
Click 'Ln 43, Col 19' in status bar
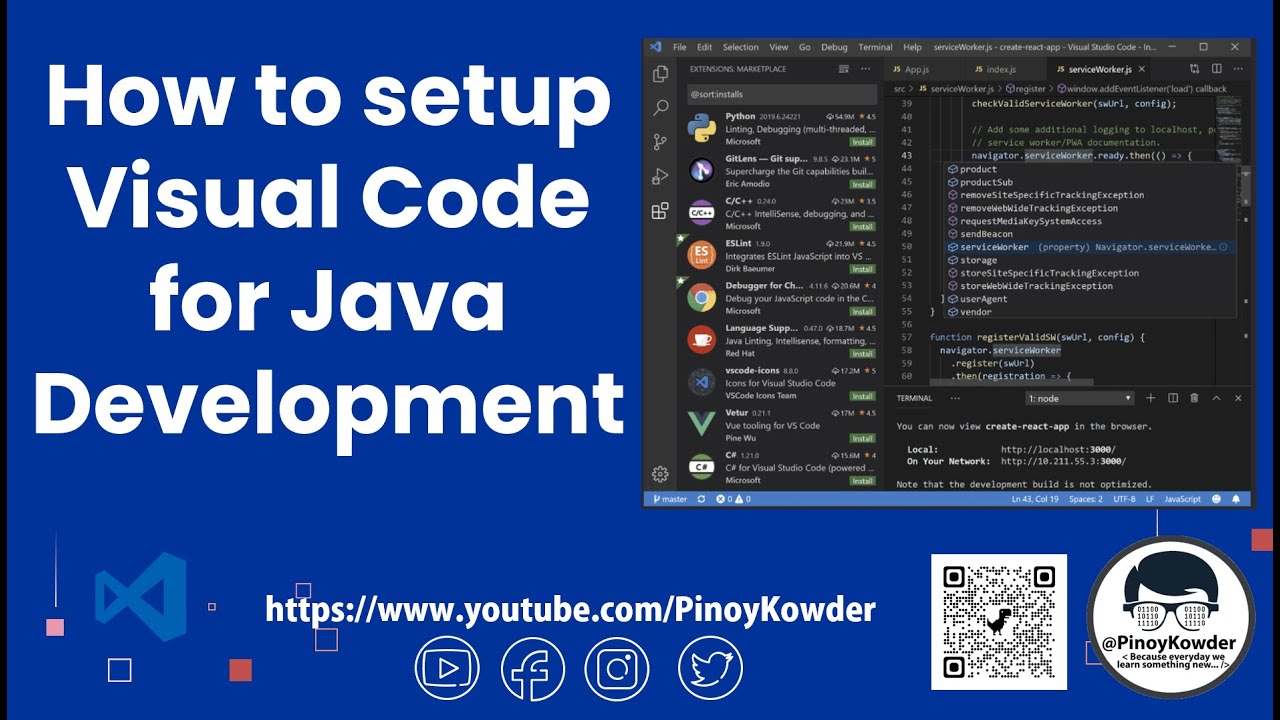tap(1036, 499)
